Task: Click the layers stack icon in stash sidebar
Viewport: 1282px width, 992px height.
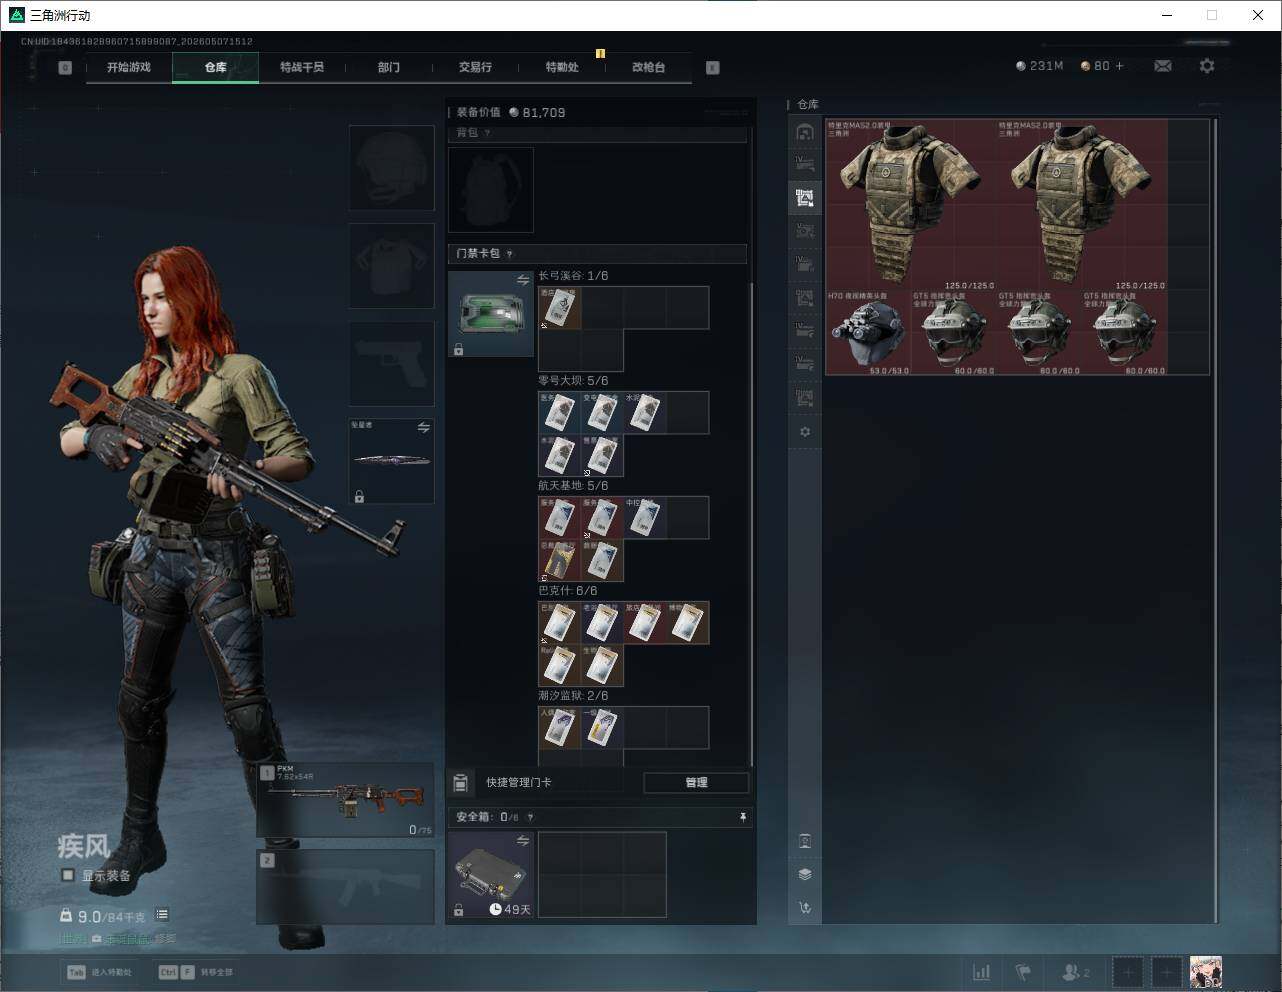Action: click(x=805, y=874)
